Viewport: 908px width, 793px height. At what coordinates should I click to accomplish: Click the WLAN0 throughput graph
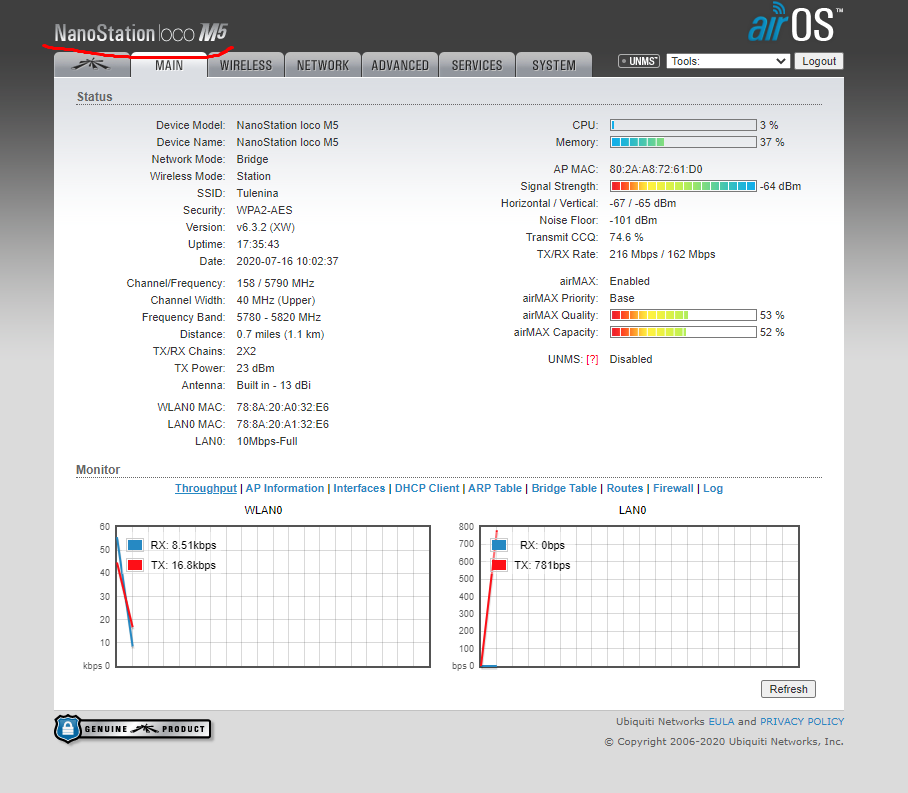coord(273,596)
